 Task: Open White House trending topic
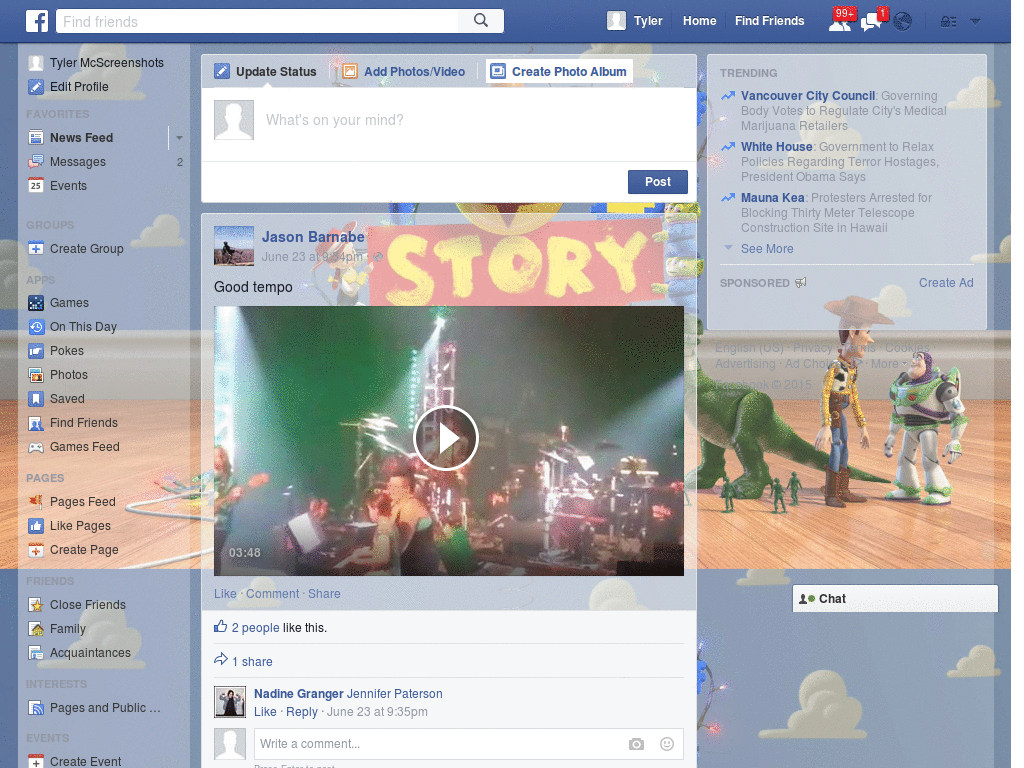(x=776, y=147)
